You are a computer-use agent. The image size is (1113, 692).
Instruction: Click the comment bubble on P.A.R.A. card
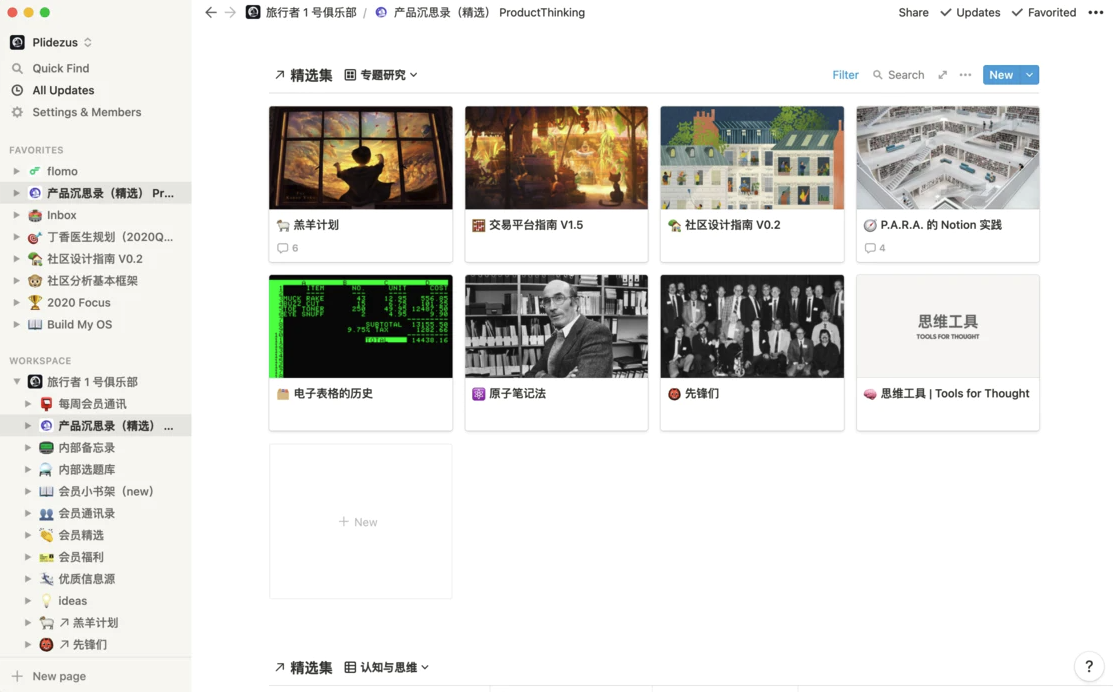click(x=870, y=248)
